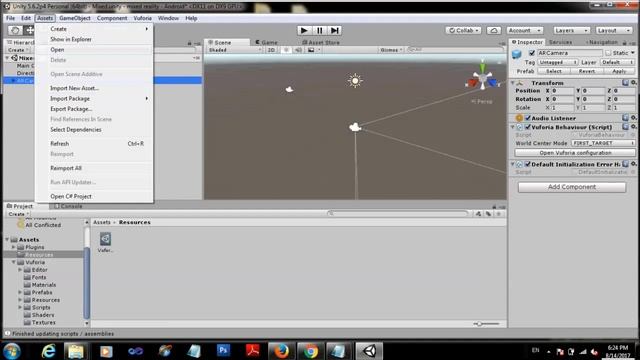Viewport: 640px width, 360px height.
Task: Open Firefox from the taskbar
Action: (x=281, y=351)
